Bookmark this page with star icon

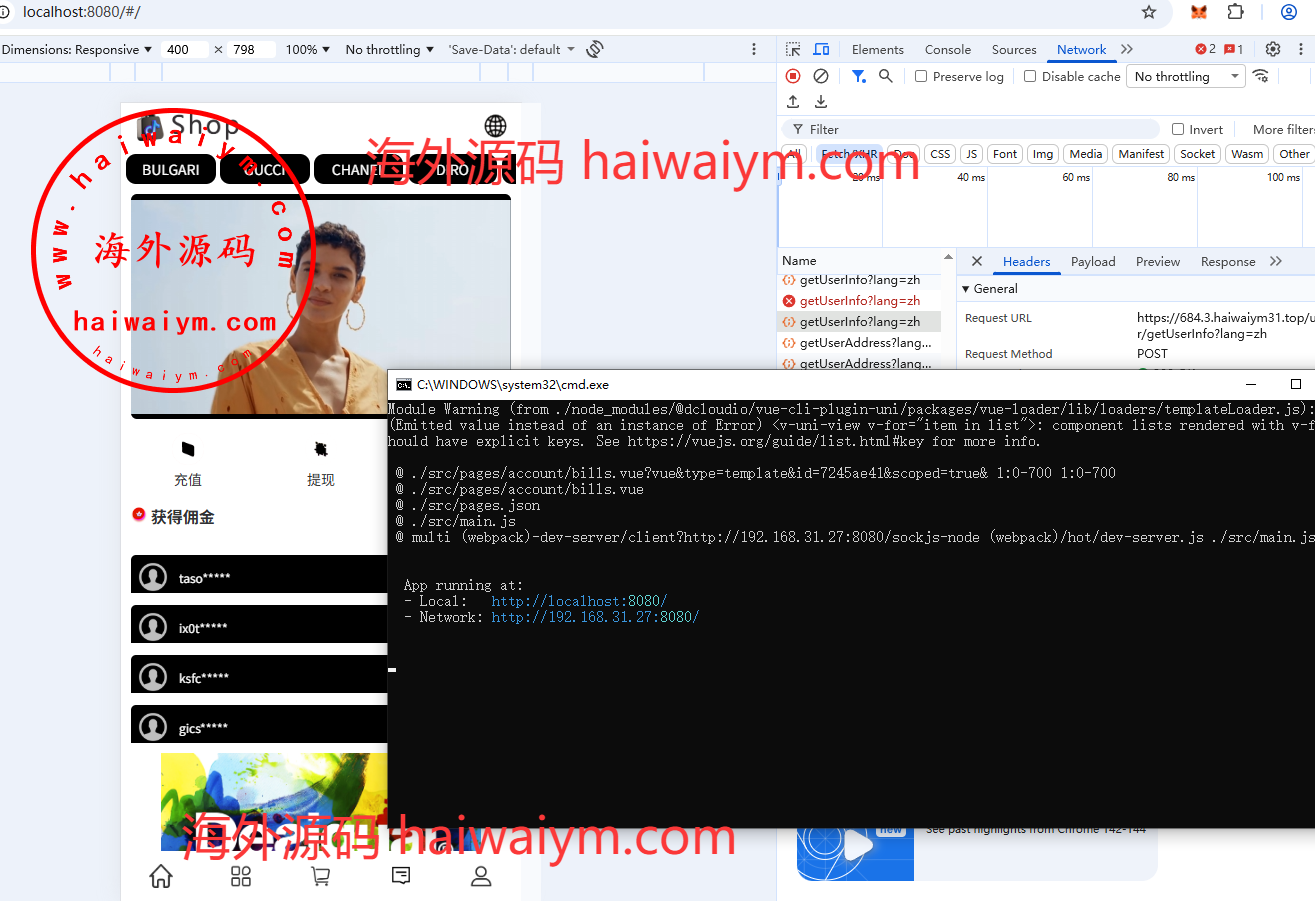point(1149,12)
